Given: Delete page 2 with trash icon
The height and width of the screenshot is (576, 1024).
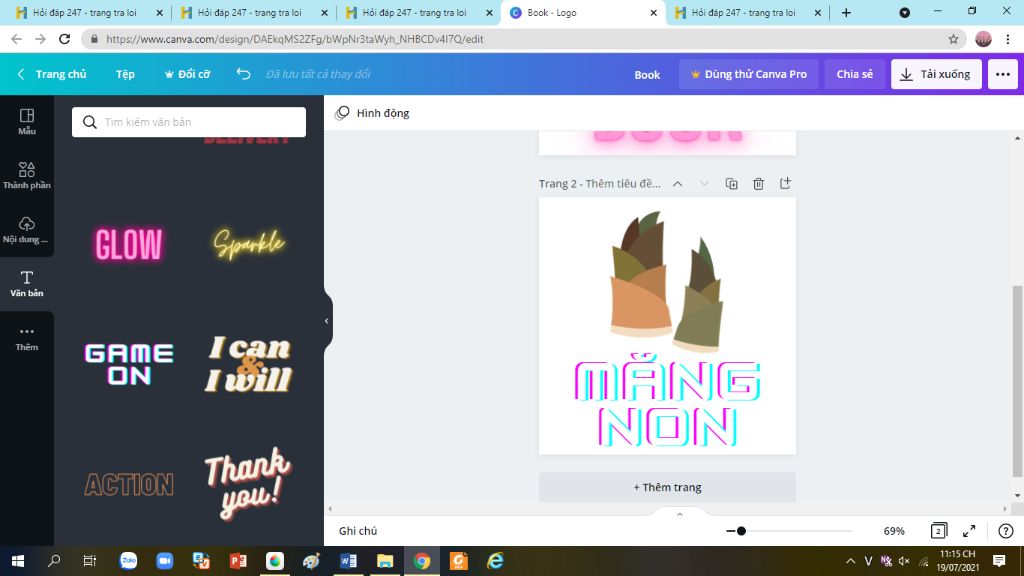Looking at the screenshot, I should [758, 184].
